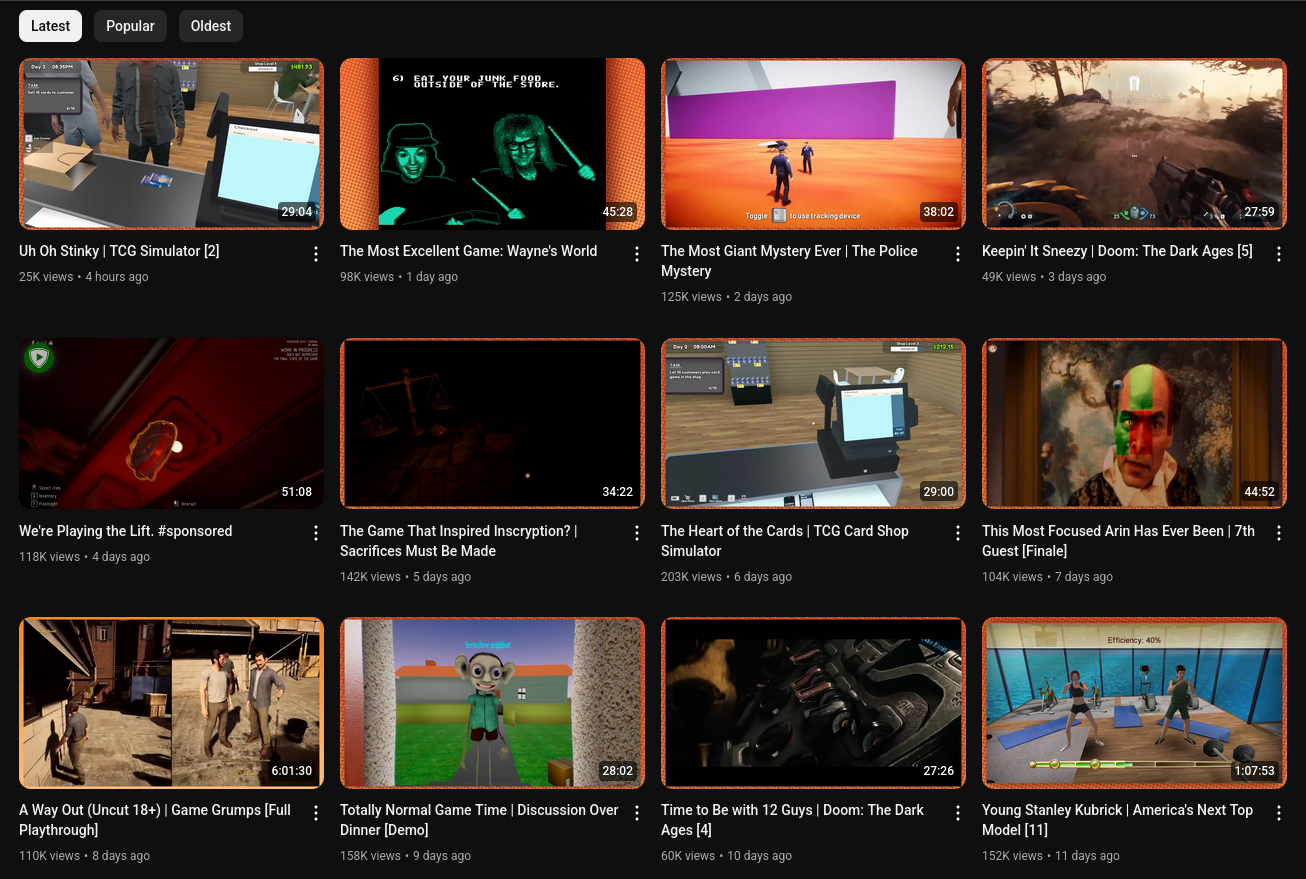Open title We're Playing the Lift. #sponsored
Screen dimensions: 1306x879
[x=125, y=531]
